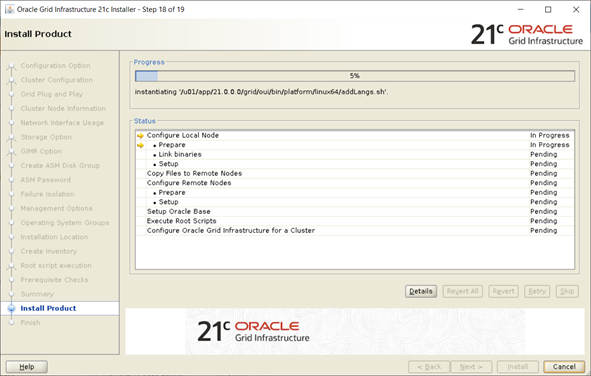Select Finish step in sidebar
Image resolution: width=591 pixels, height=376 pixels.
tap(30, 323)
